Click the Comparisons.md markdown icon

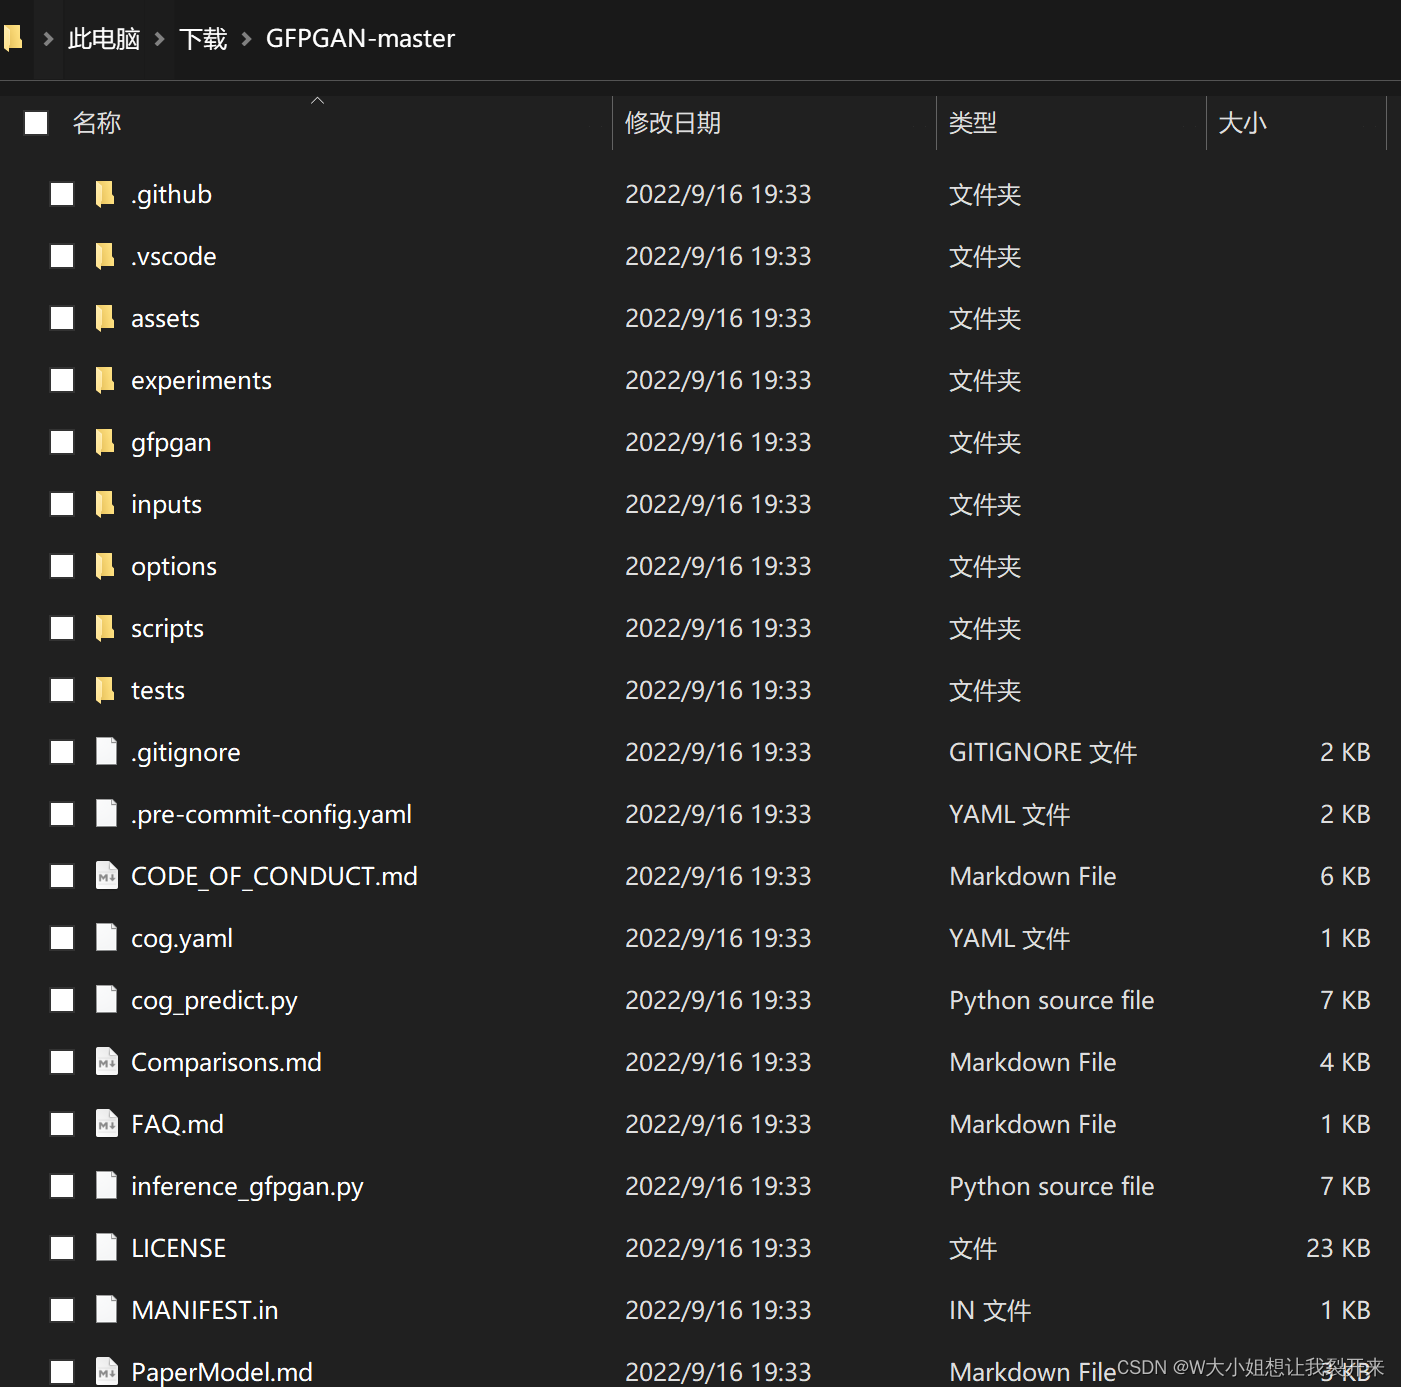click(x=106, y=1062)
